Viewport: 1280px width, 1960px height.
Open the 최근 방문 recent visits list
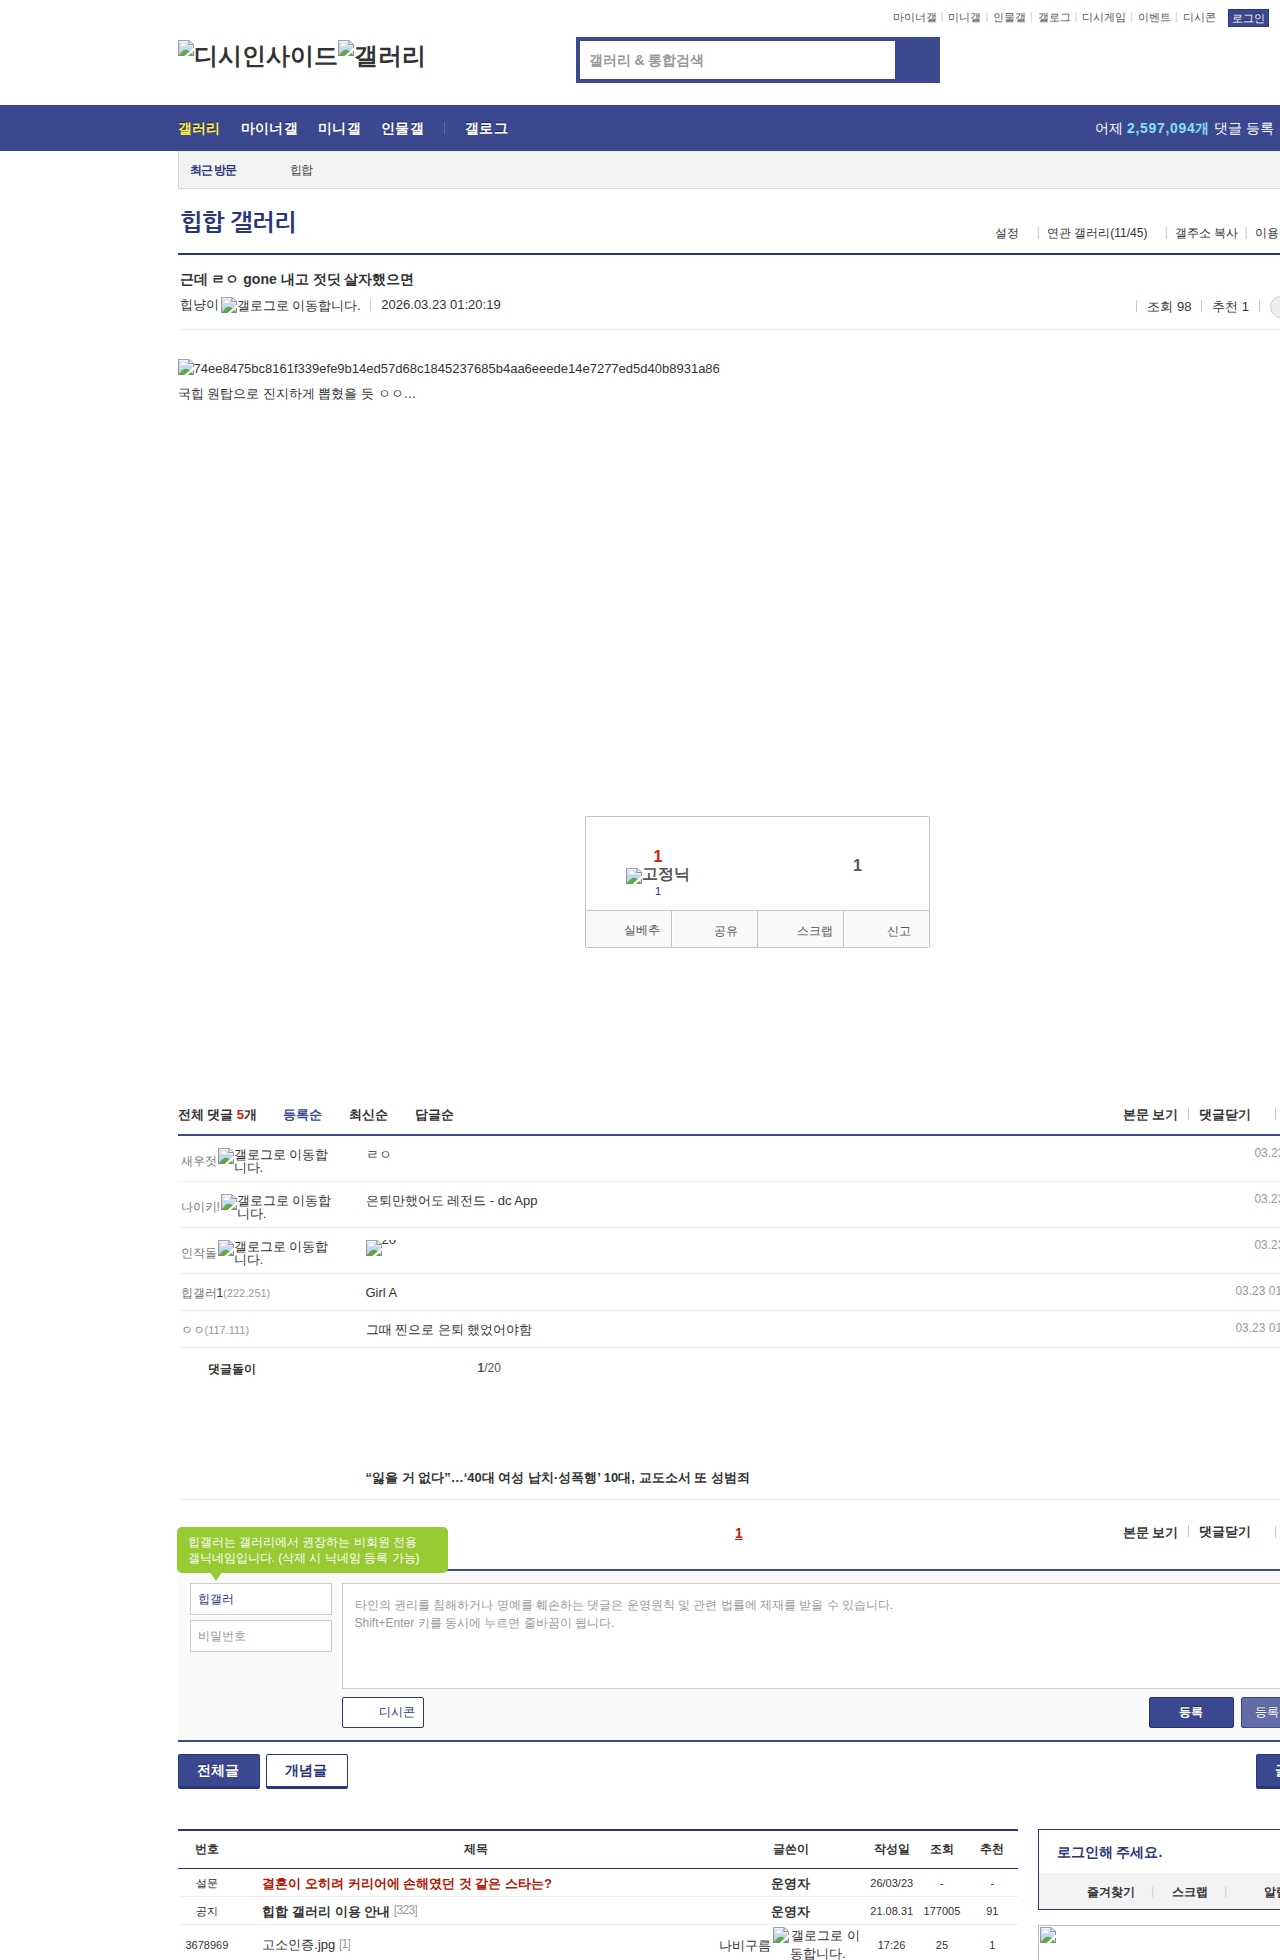pos(213,171)
